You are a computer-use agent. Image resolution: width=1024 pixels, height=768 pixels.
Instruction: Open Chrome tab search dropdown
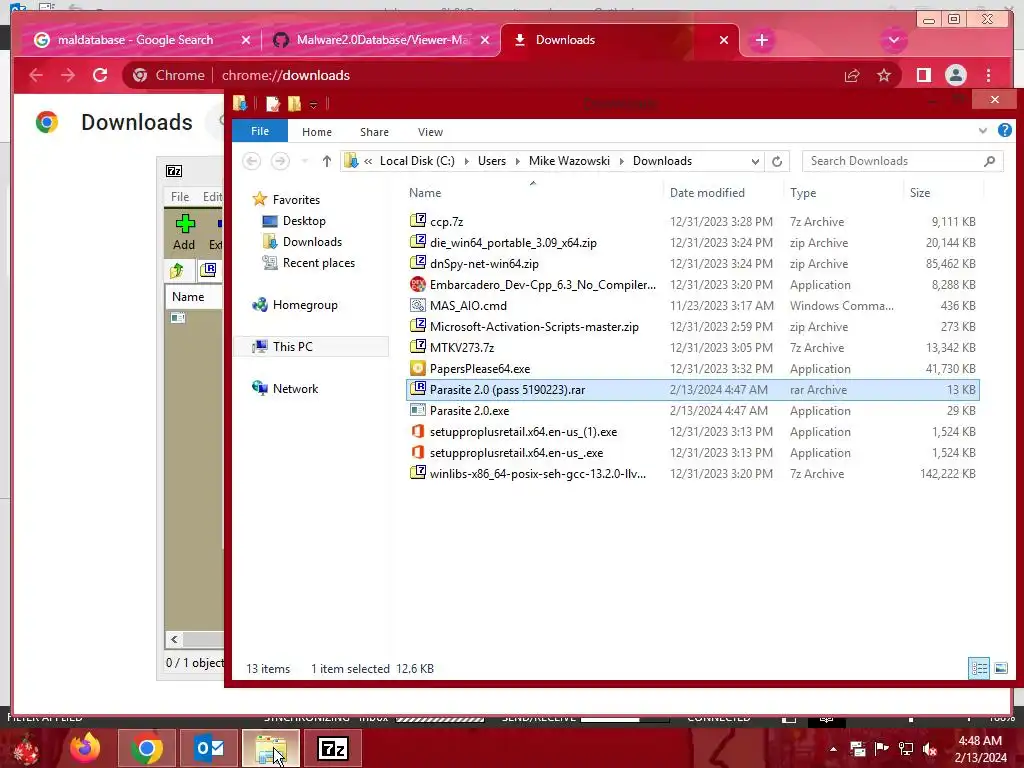(893, 40)
